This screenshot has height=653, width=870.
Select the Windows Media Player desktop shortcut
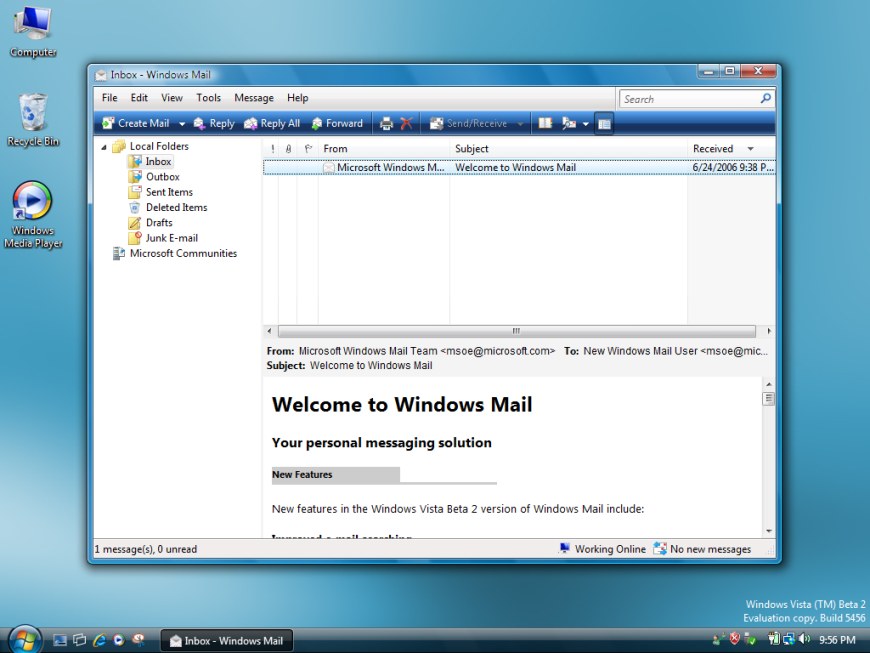33,215
